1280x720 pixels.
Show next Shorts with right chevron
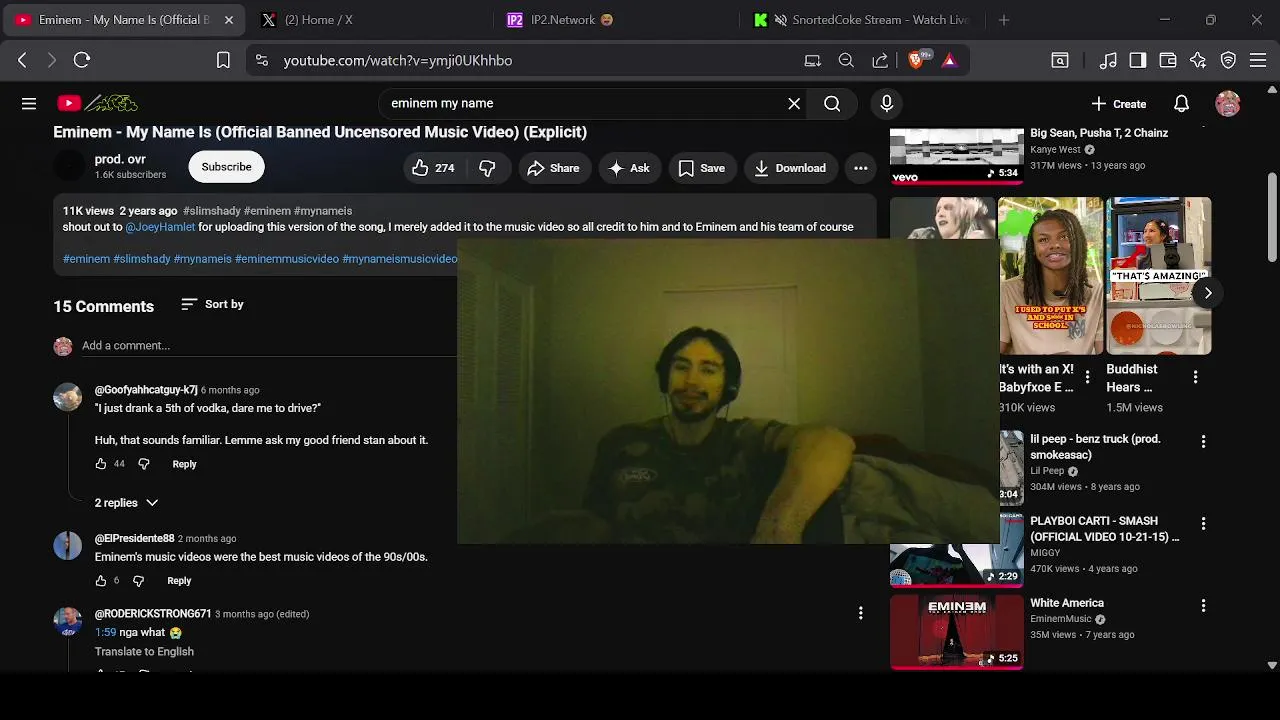coord(1208,293)
